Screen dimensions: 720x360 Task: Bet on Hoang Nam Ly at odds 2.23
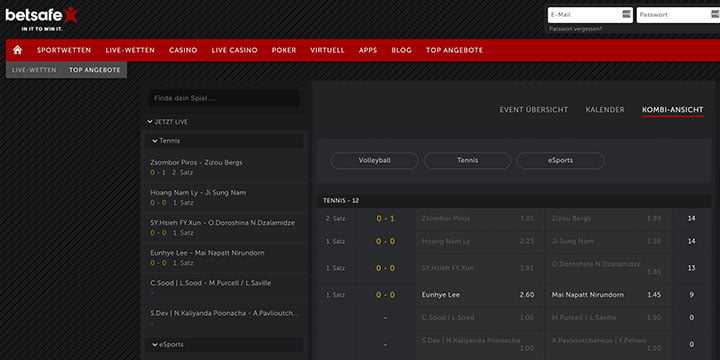click(479, 241)
